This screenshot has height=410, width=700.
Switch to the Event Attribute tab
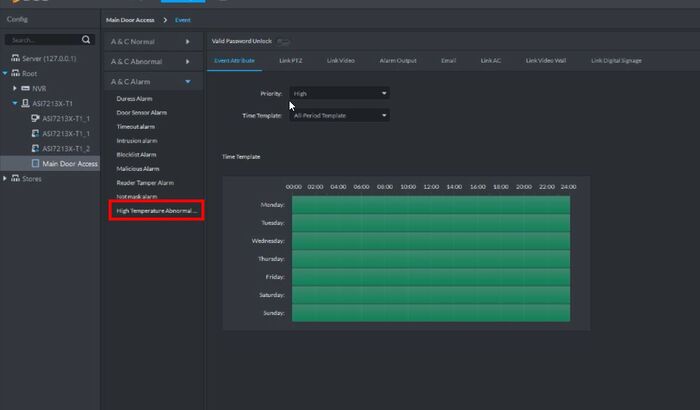pos(234,60)
